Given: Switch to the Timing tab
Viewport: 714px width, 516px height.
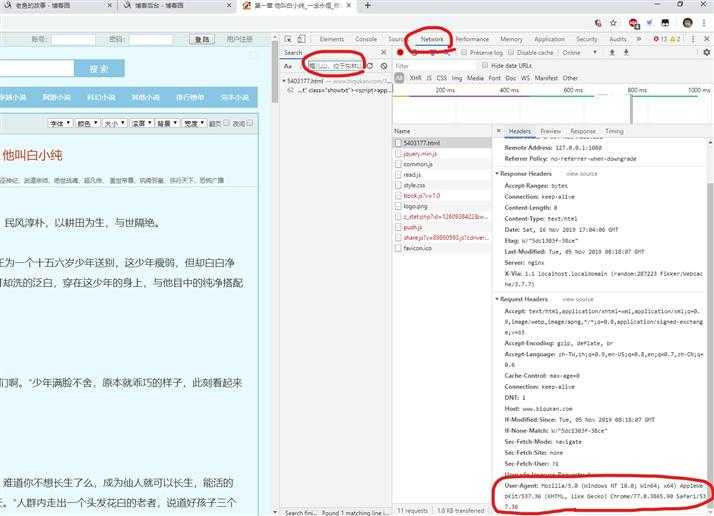Looking at the screenshot, I should [x=614, y=131].
